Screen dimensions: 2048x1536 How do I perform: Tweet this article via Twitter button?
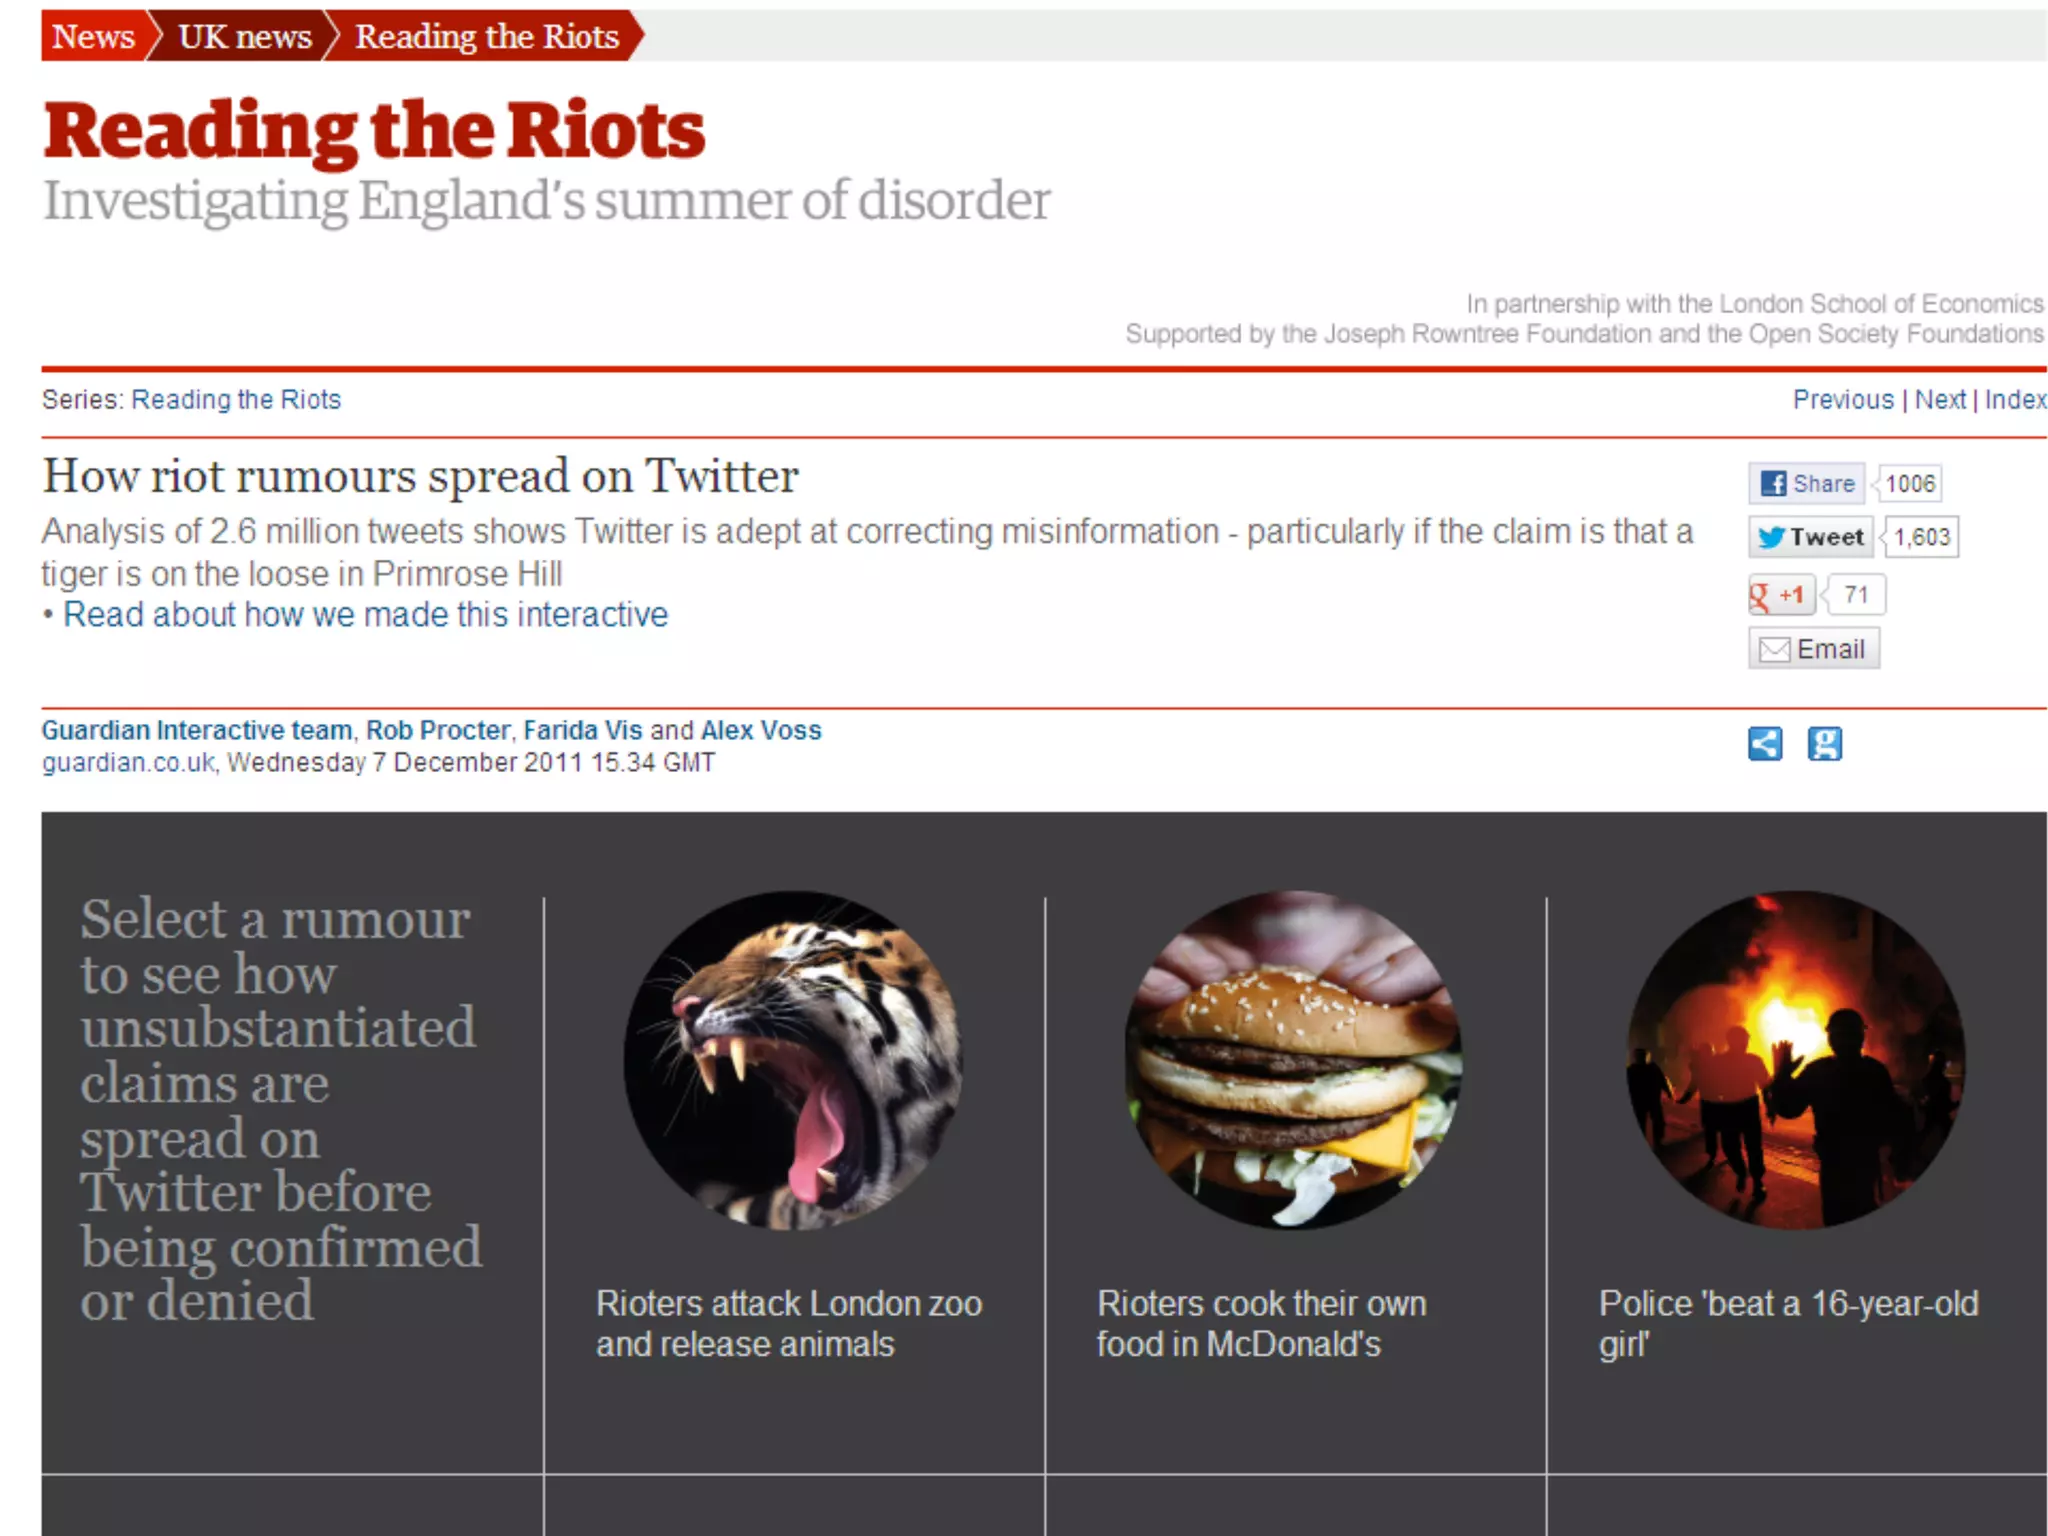tap(1812, 537)
